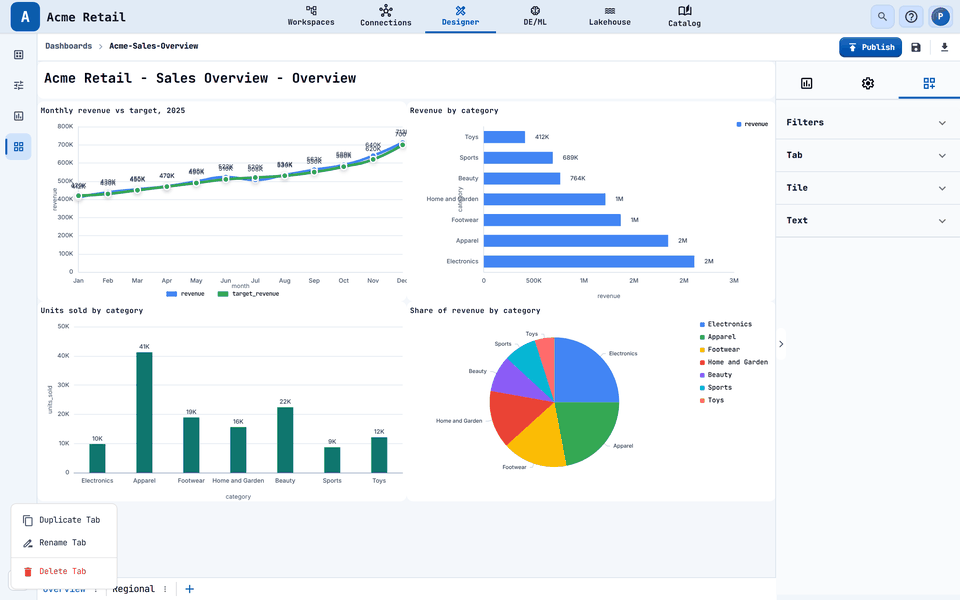Open the Catalog navigation item
This screenshot has height=600, width=960.
tap(684, 17)
